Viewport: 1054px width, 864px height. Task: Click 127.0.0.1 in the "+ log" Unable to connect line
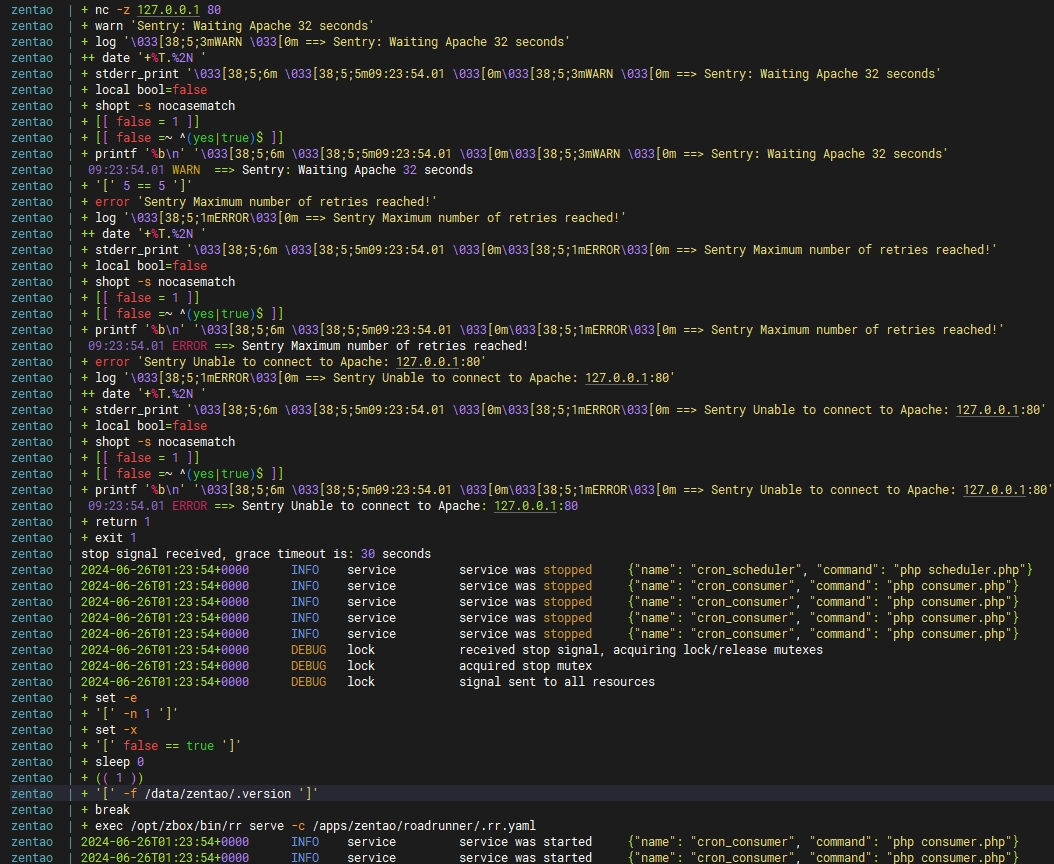click(x=616, y=378)
